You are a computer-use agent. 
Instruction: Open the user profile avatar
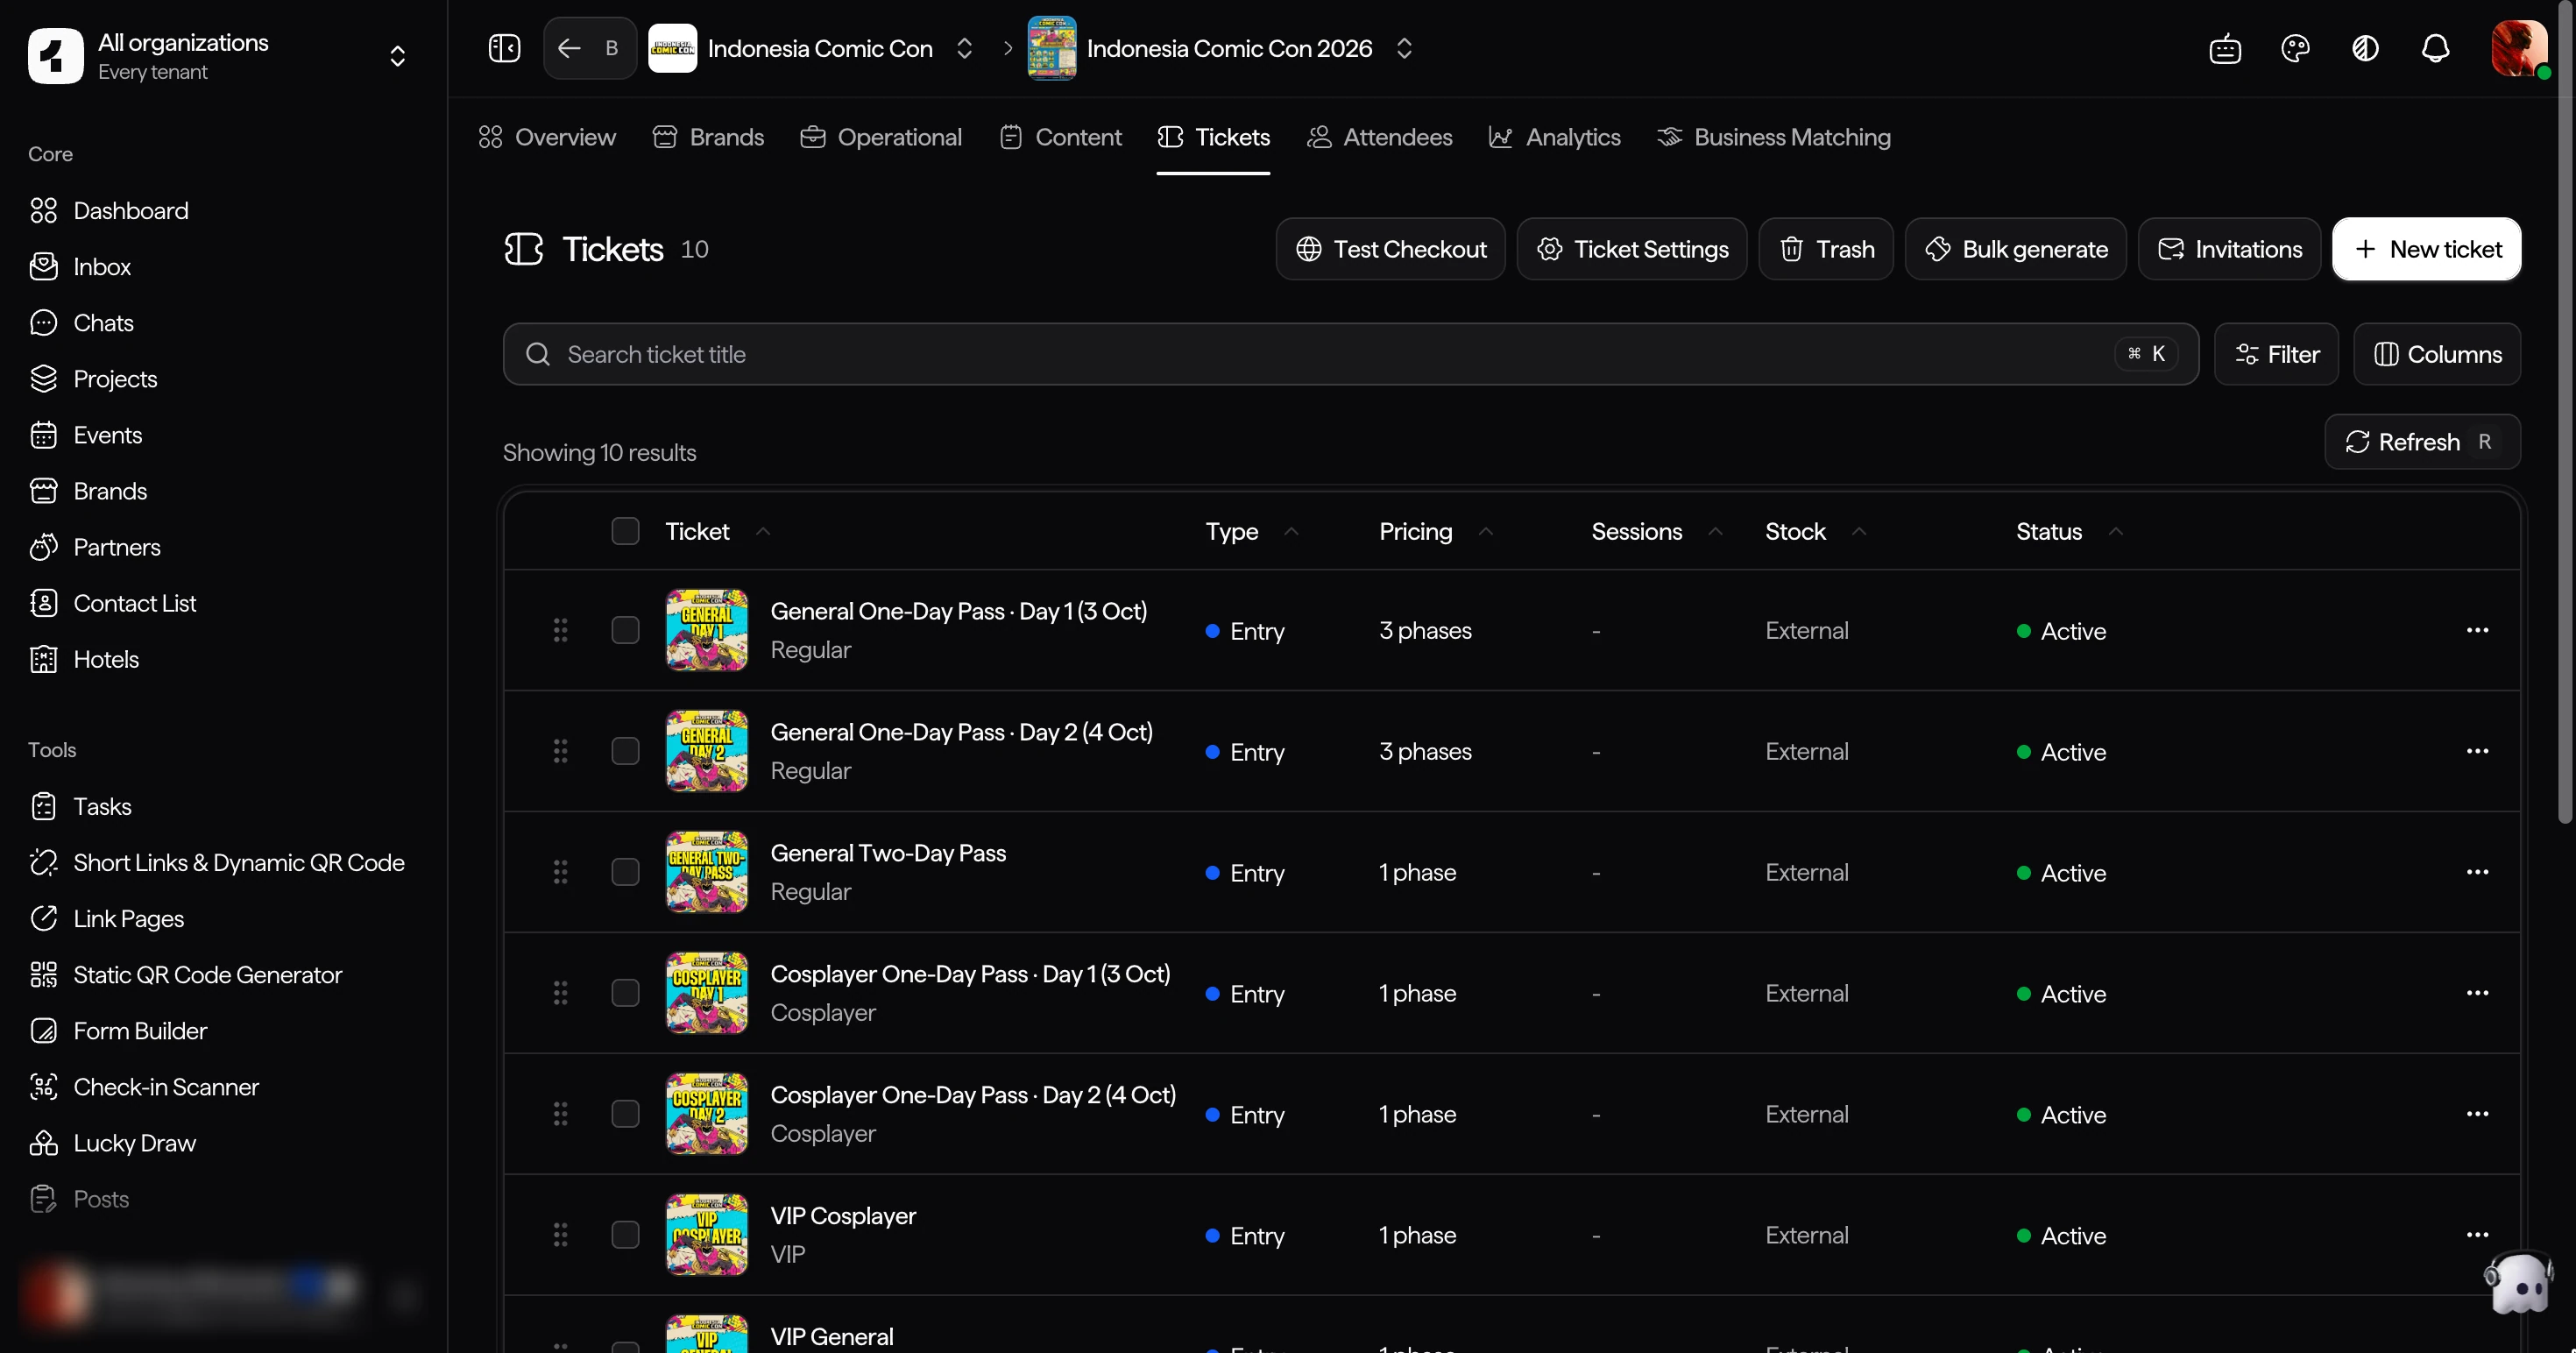(2519, 48)
